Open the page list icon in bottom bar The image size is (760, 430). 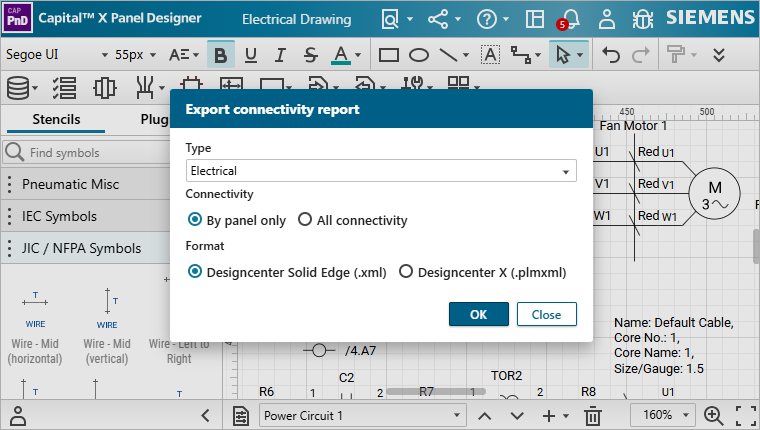pos(241,416)
